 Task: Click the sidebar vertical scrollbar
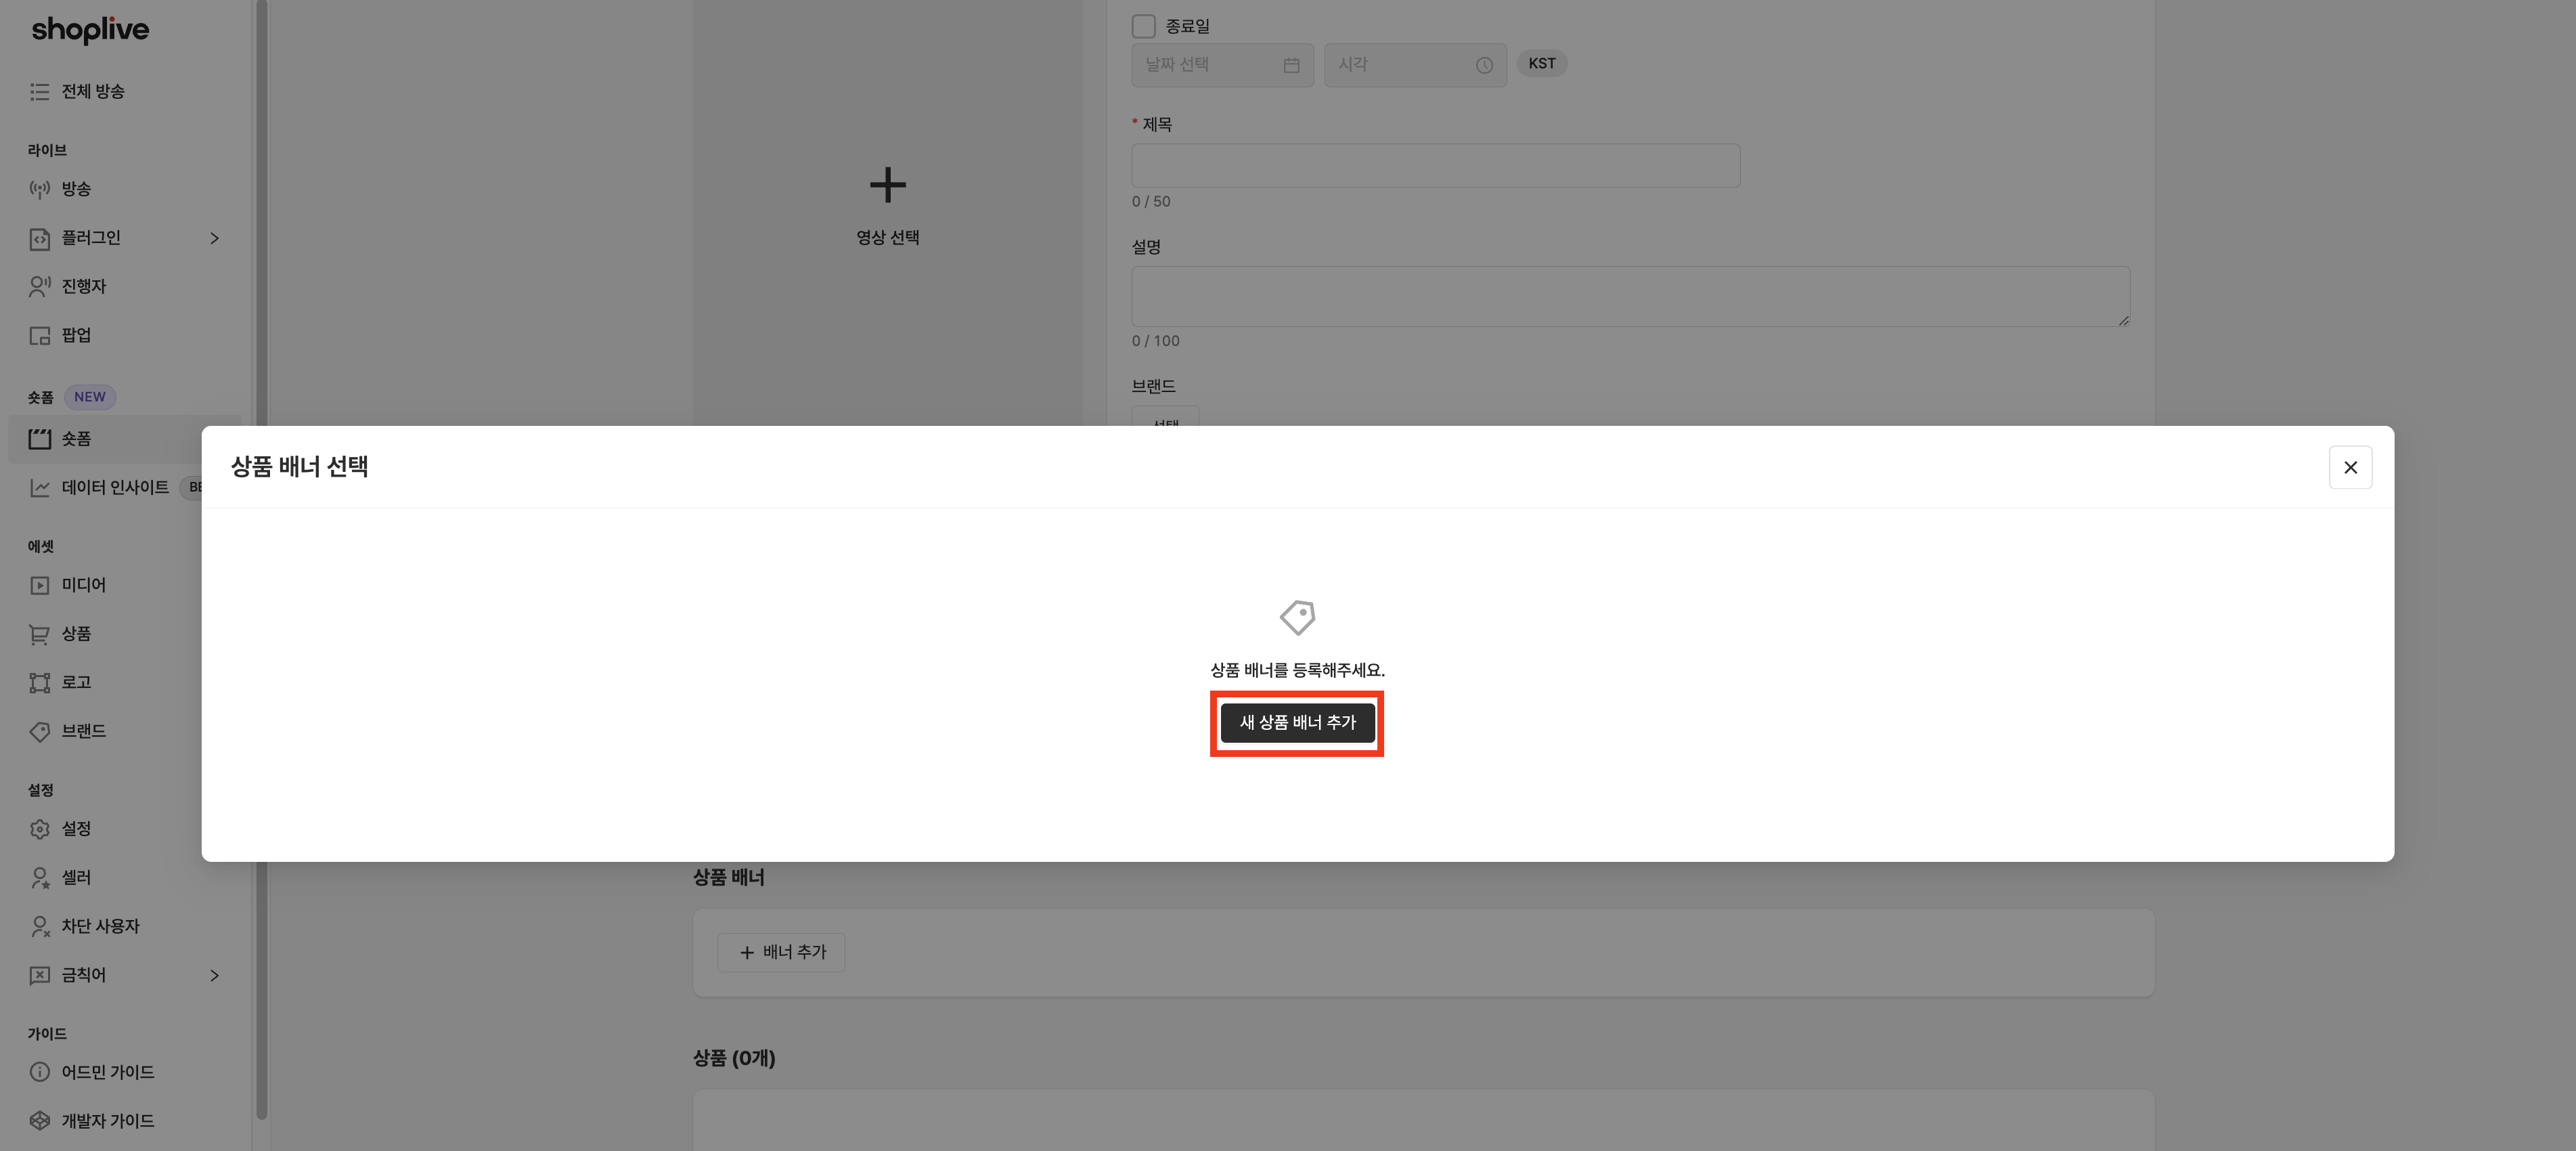click(261, 560)
